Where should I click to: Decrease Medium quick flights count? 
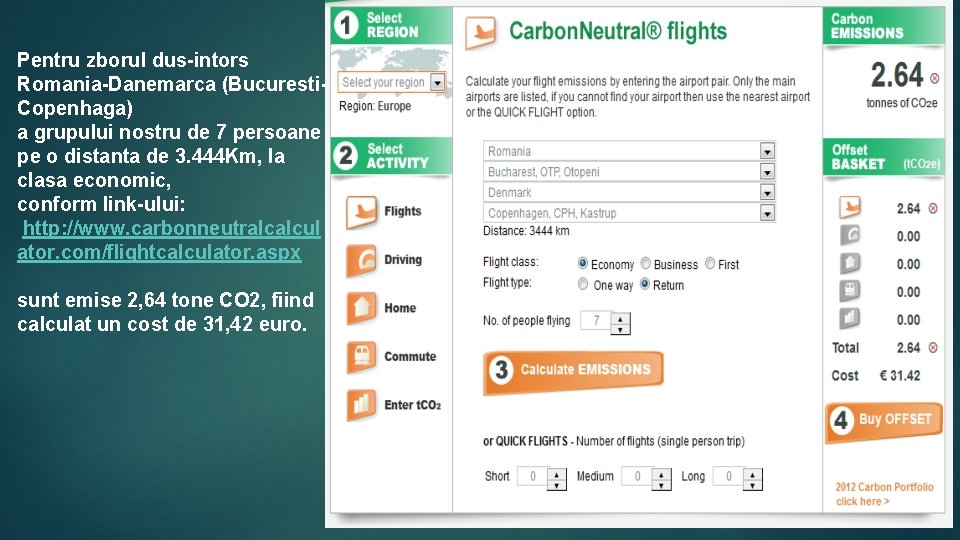coord(661,485)
